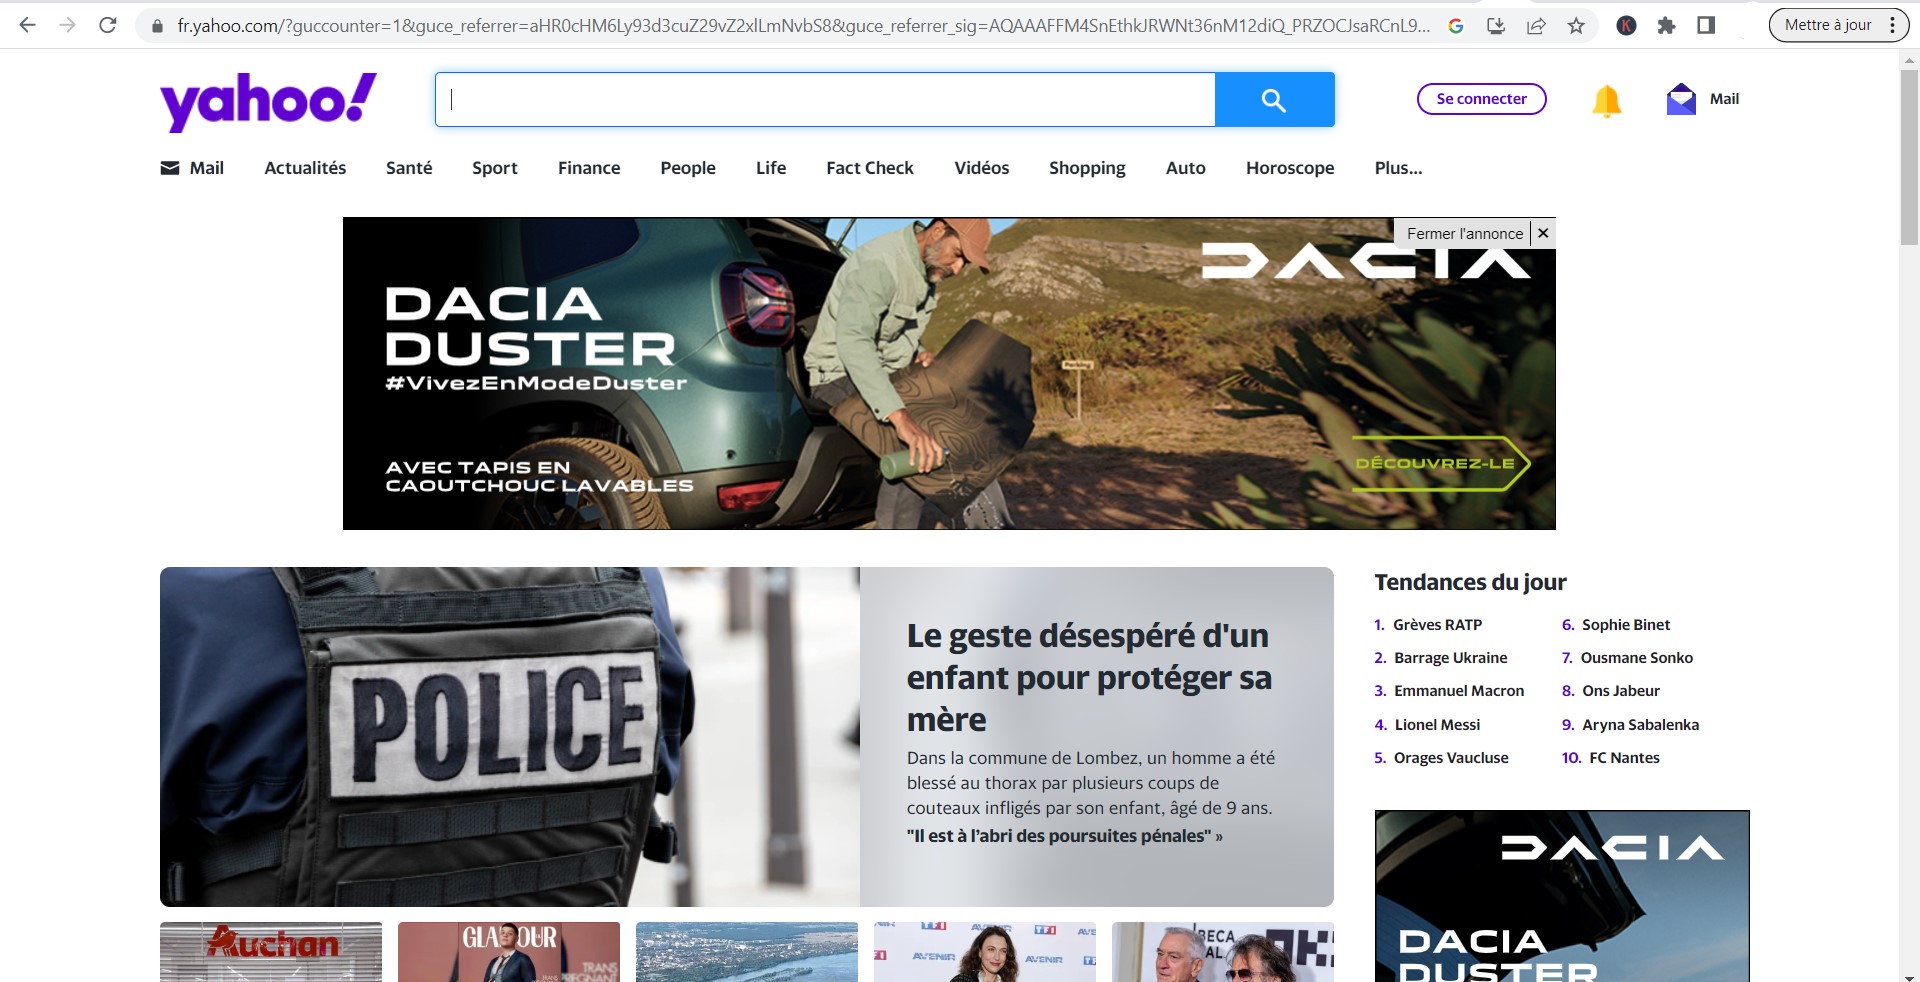Image resolution: width=1920 pixels, height=982 pixels.
Task: Close the Dacia ad with the X button
Action: (1543, 233)
